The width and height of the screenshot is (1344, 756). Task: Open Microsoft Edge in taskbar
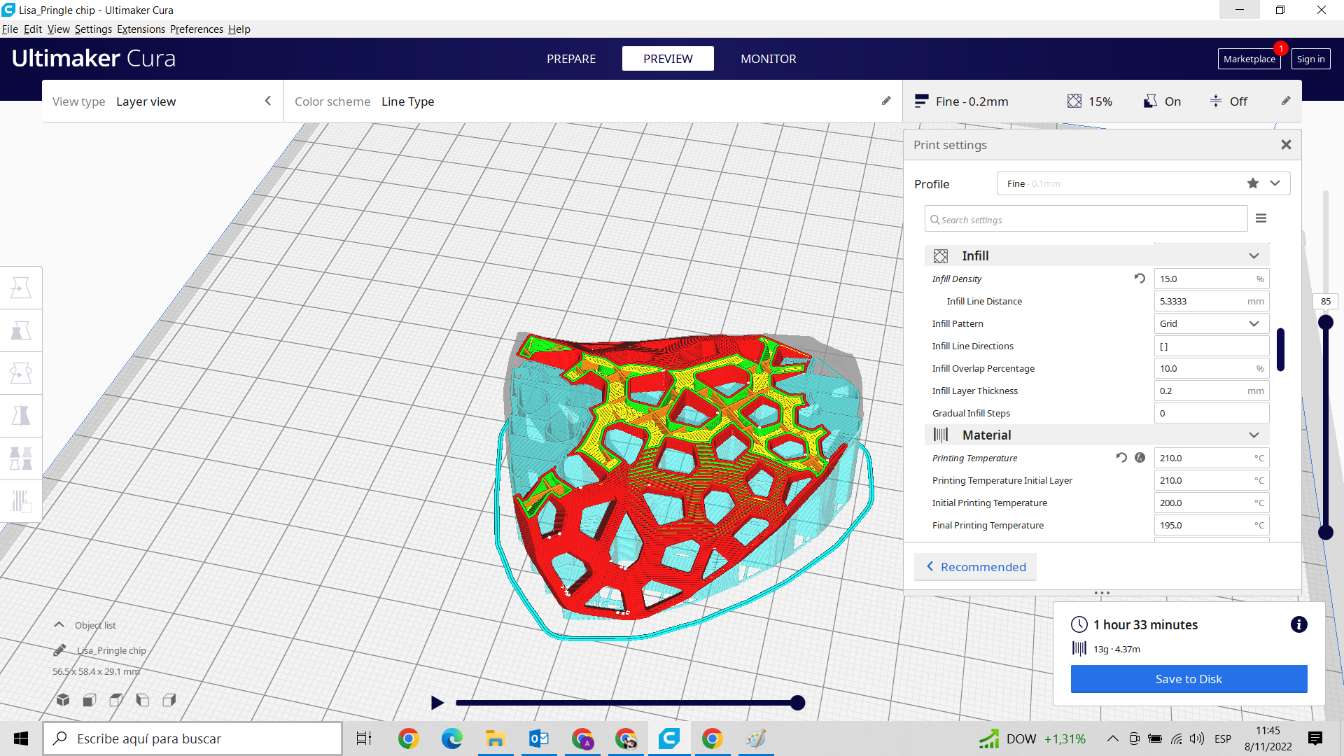(452, 739)
